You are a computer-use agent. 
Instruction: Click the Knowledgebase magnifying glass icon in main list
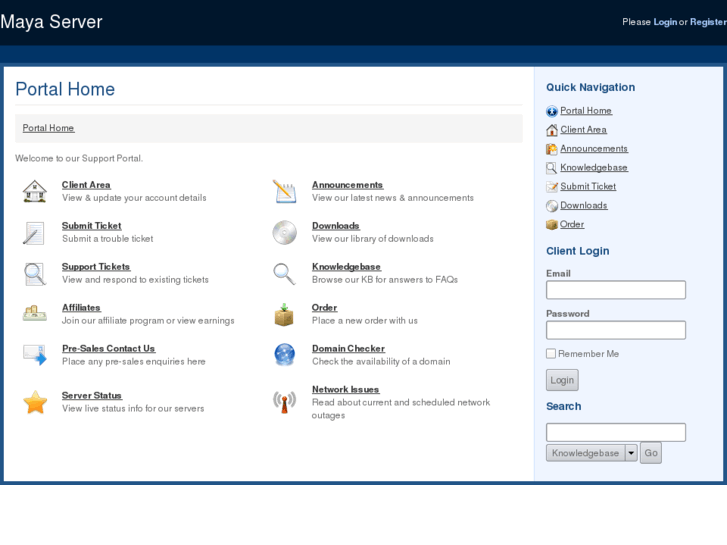point(284,274)
